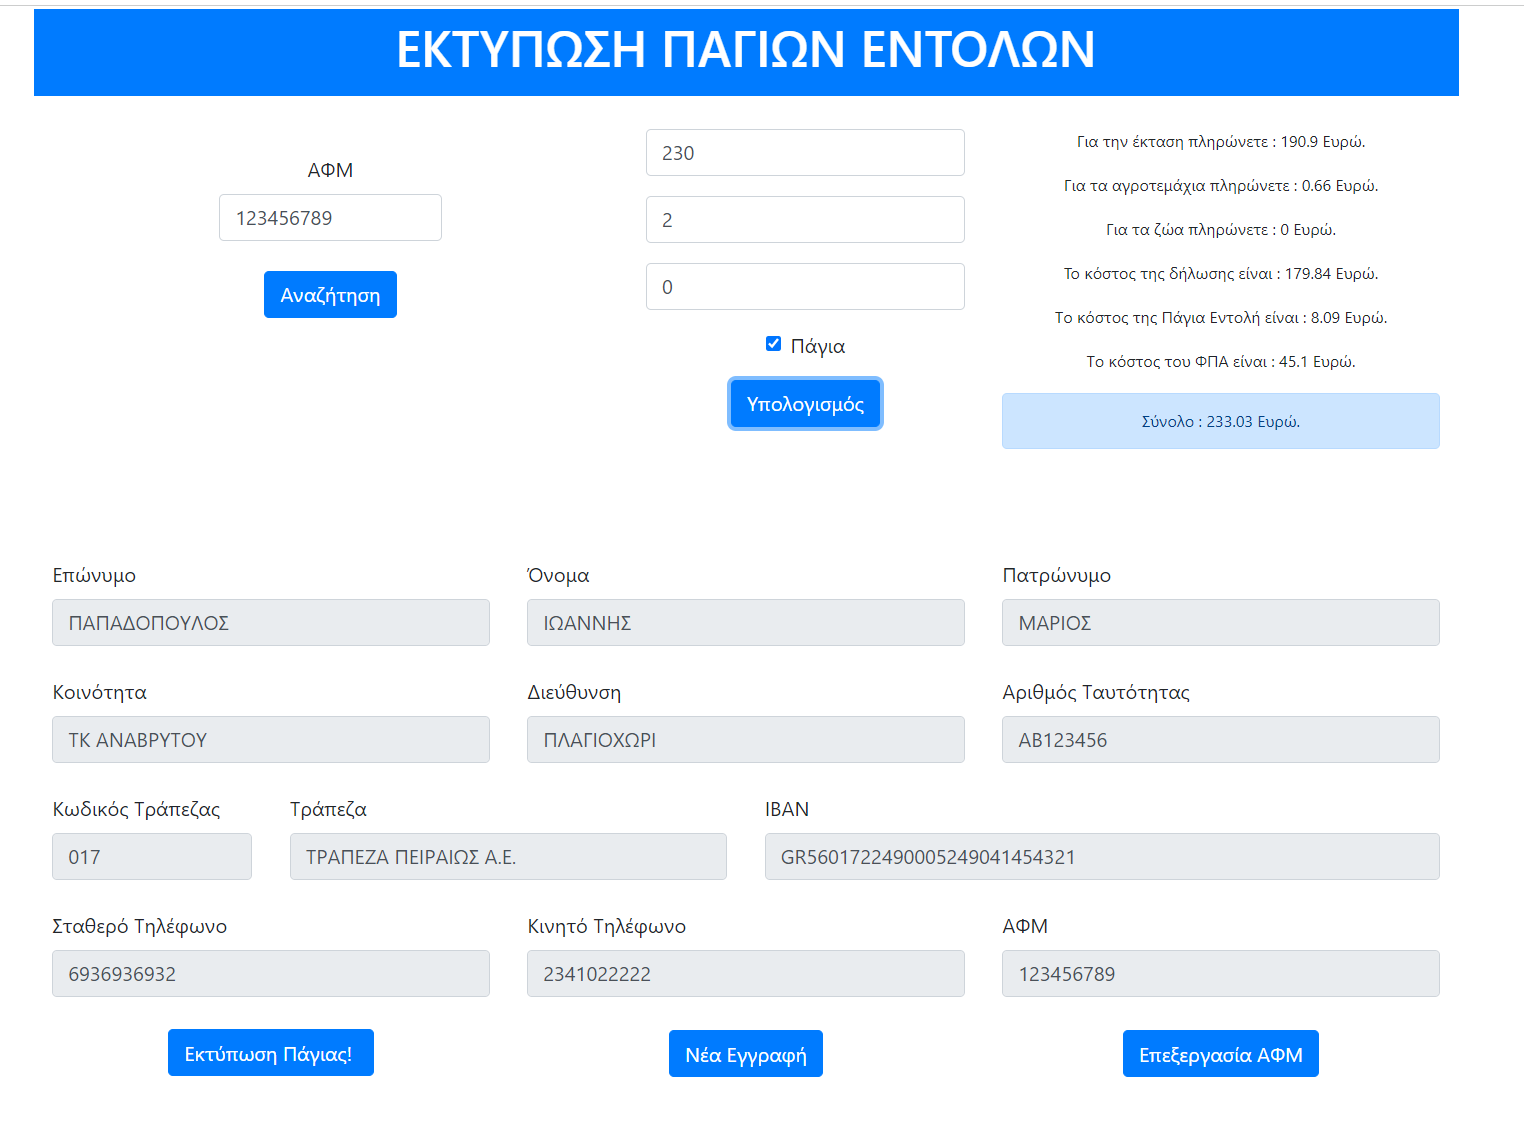Image resolution: width=1524 pixels, height=1129 pixels.
Task: Select the IBAN field
Action: tap(1101, 857)
